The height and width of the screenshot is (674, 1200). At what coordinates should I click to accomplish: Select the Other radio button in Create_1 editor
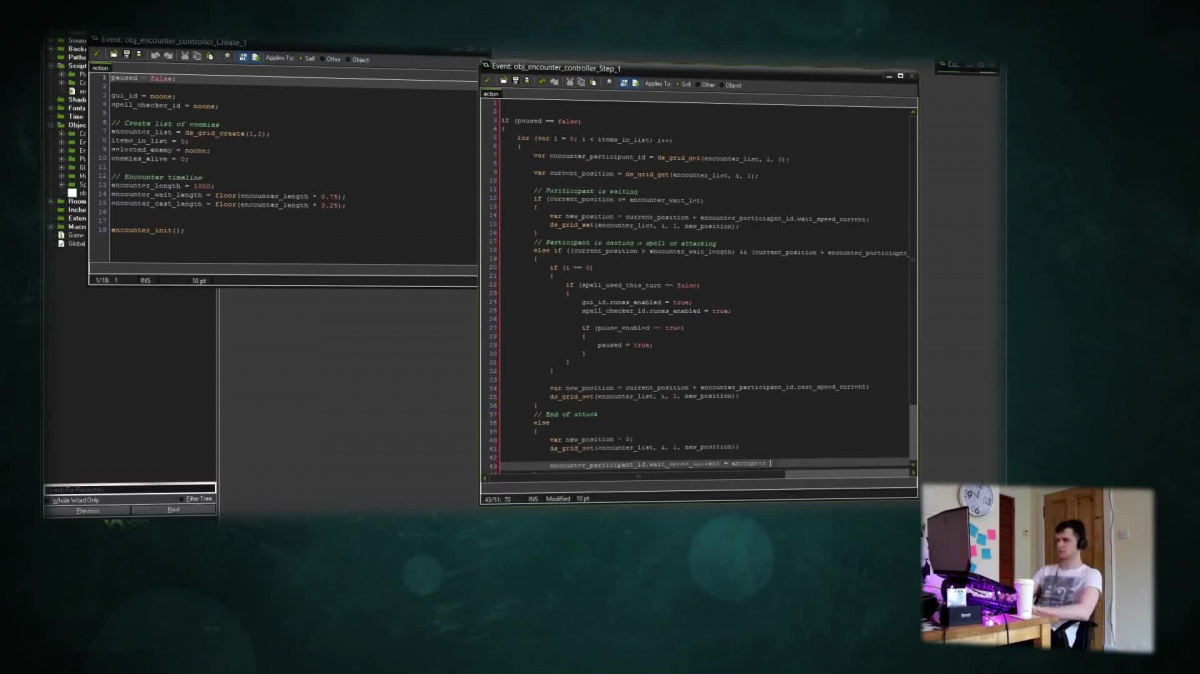pos(322,59)
